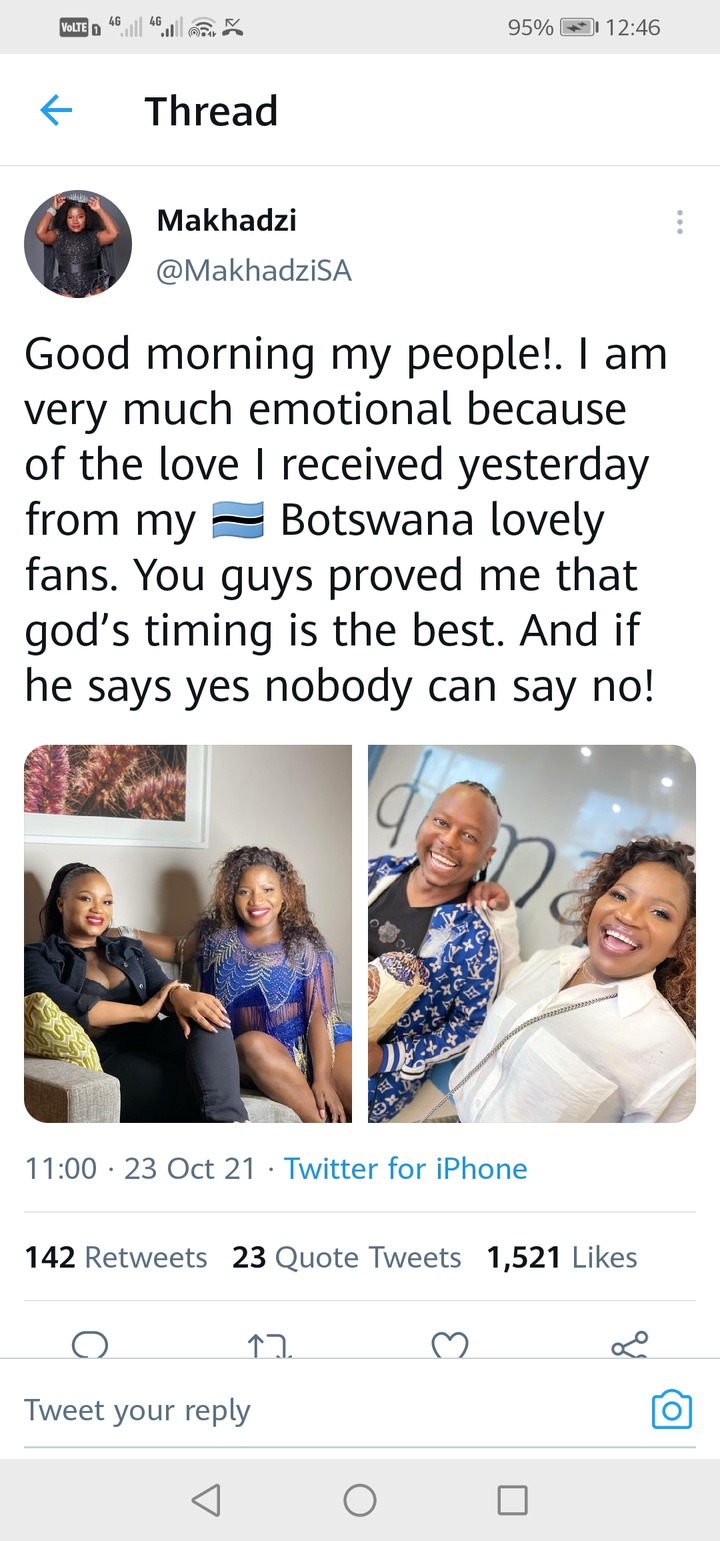Tap the back arrow in Thread header
Viewport: 720px width, 1541px height.
click(56, 111)
